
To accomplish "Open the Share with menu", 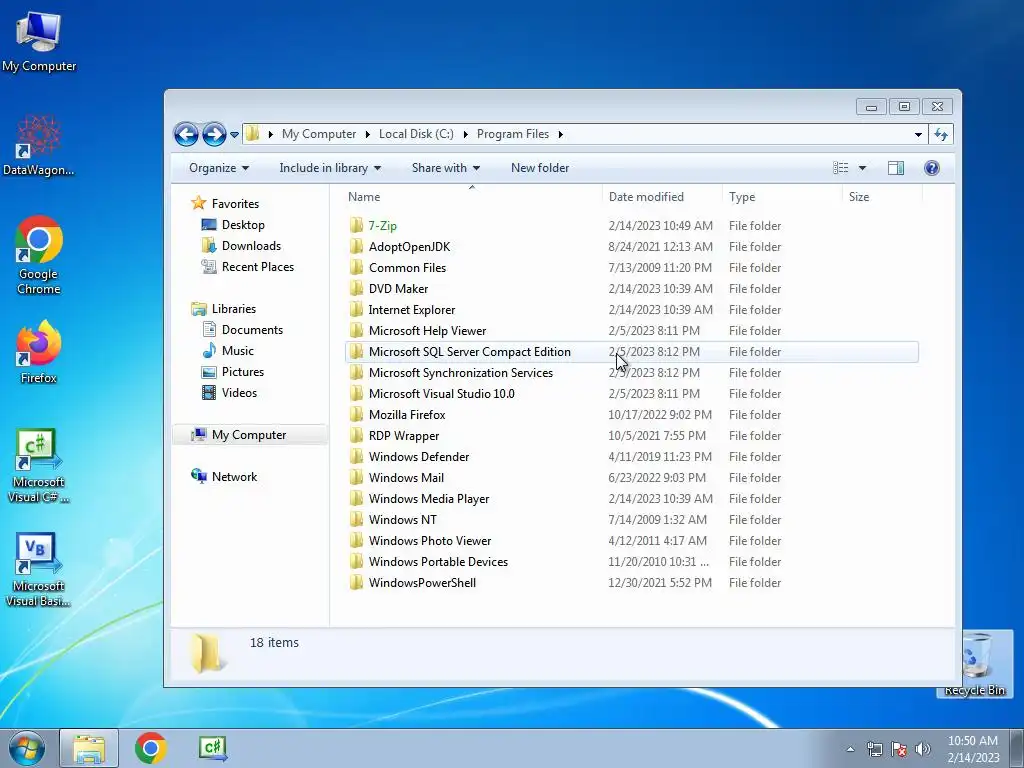I will (x=445, y=168).
